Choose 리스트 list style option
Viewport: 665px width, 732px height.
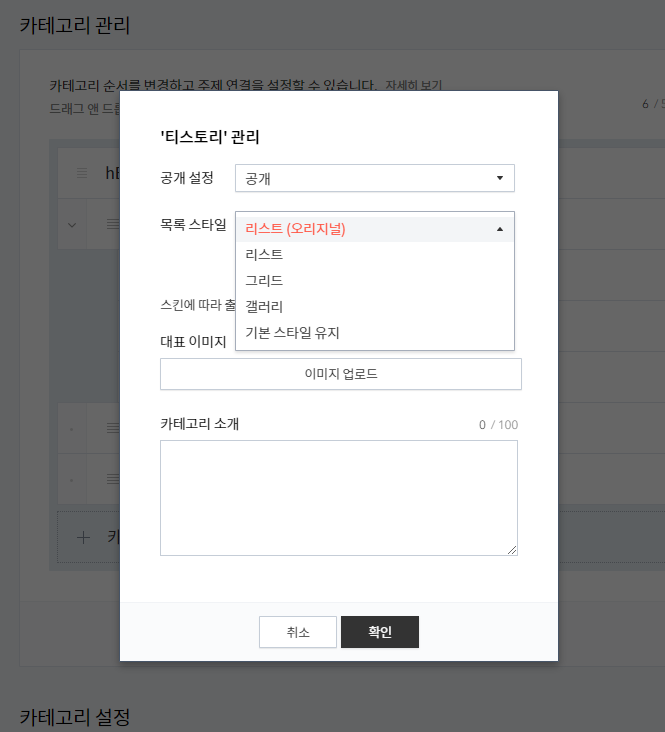tap(375, 254)
